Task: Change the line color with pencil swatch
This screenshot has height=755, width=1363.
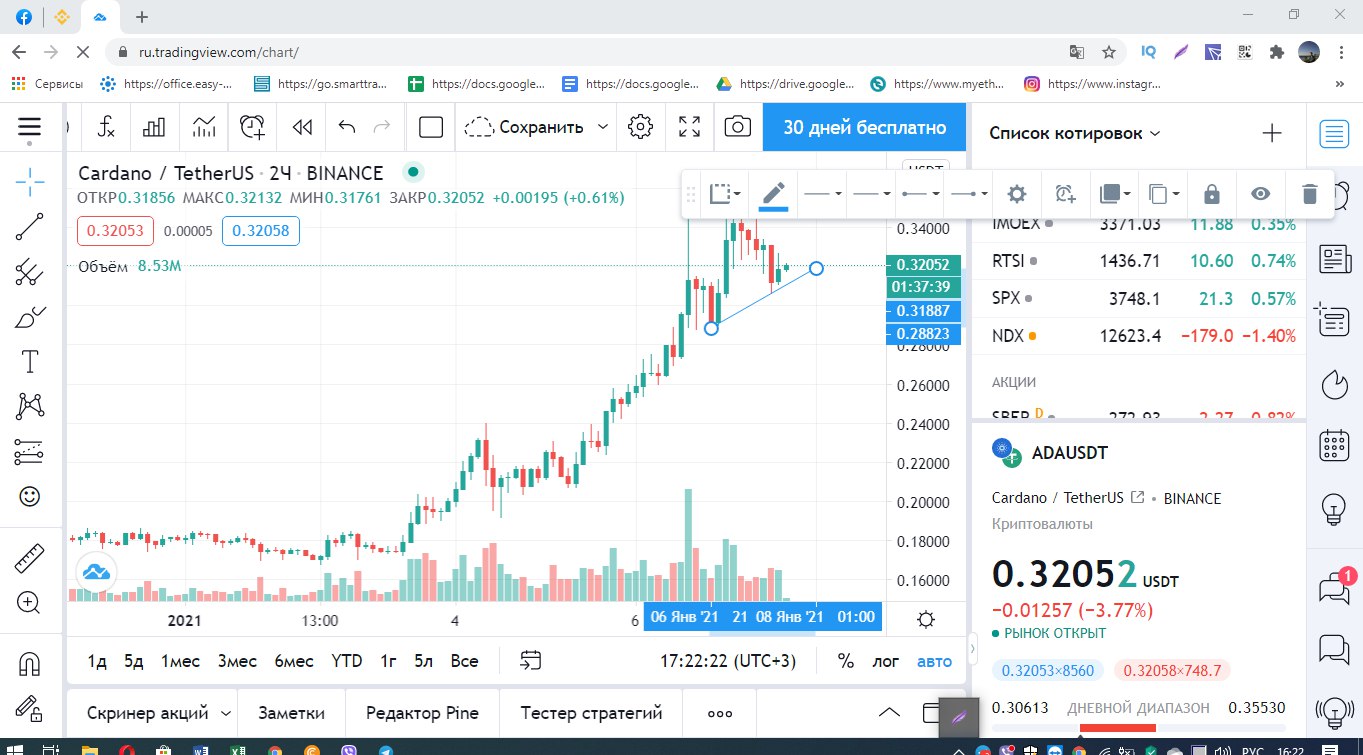Action: click(x=773, y=194)
